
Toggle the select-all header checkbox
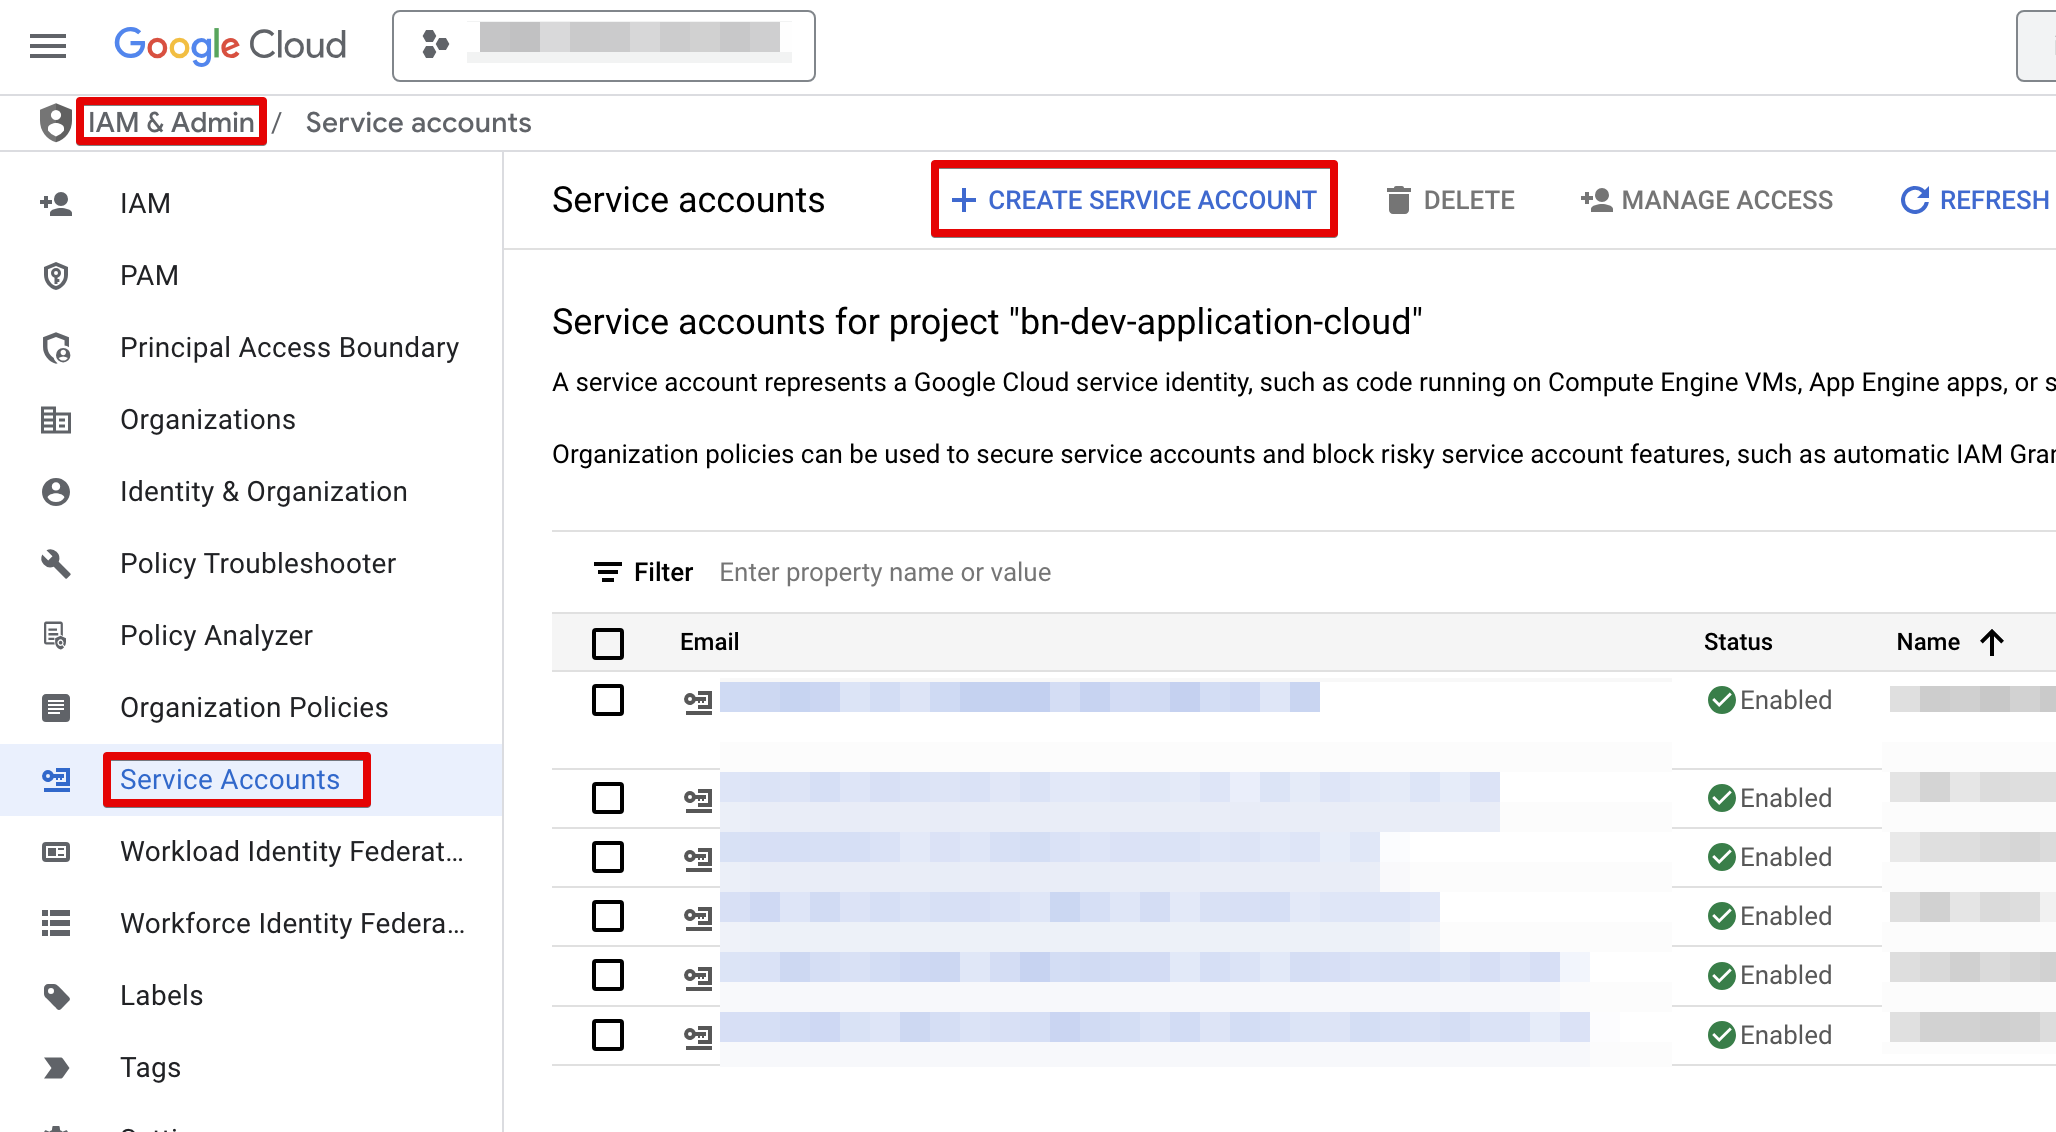pos(608,643)
